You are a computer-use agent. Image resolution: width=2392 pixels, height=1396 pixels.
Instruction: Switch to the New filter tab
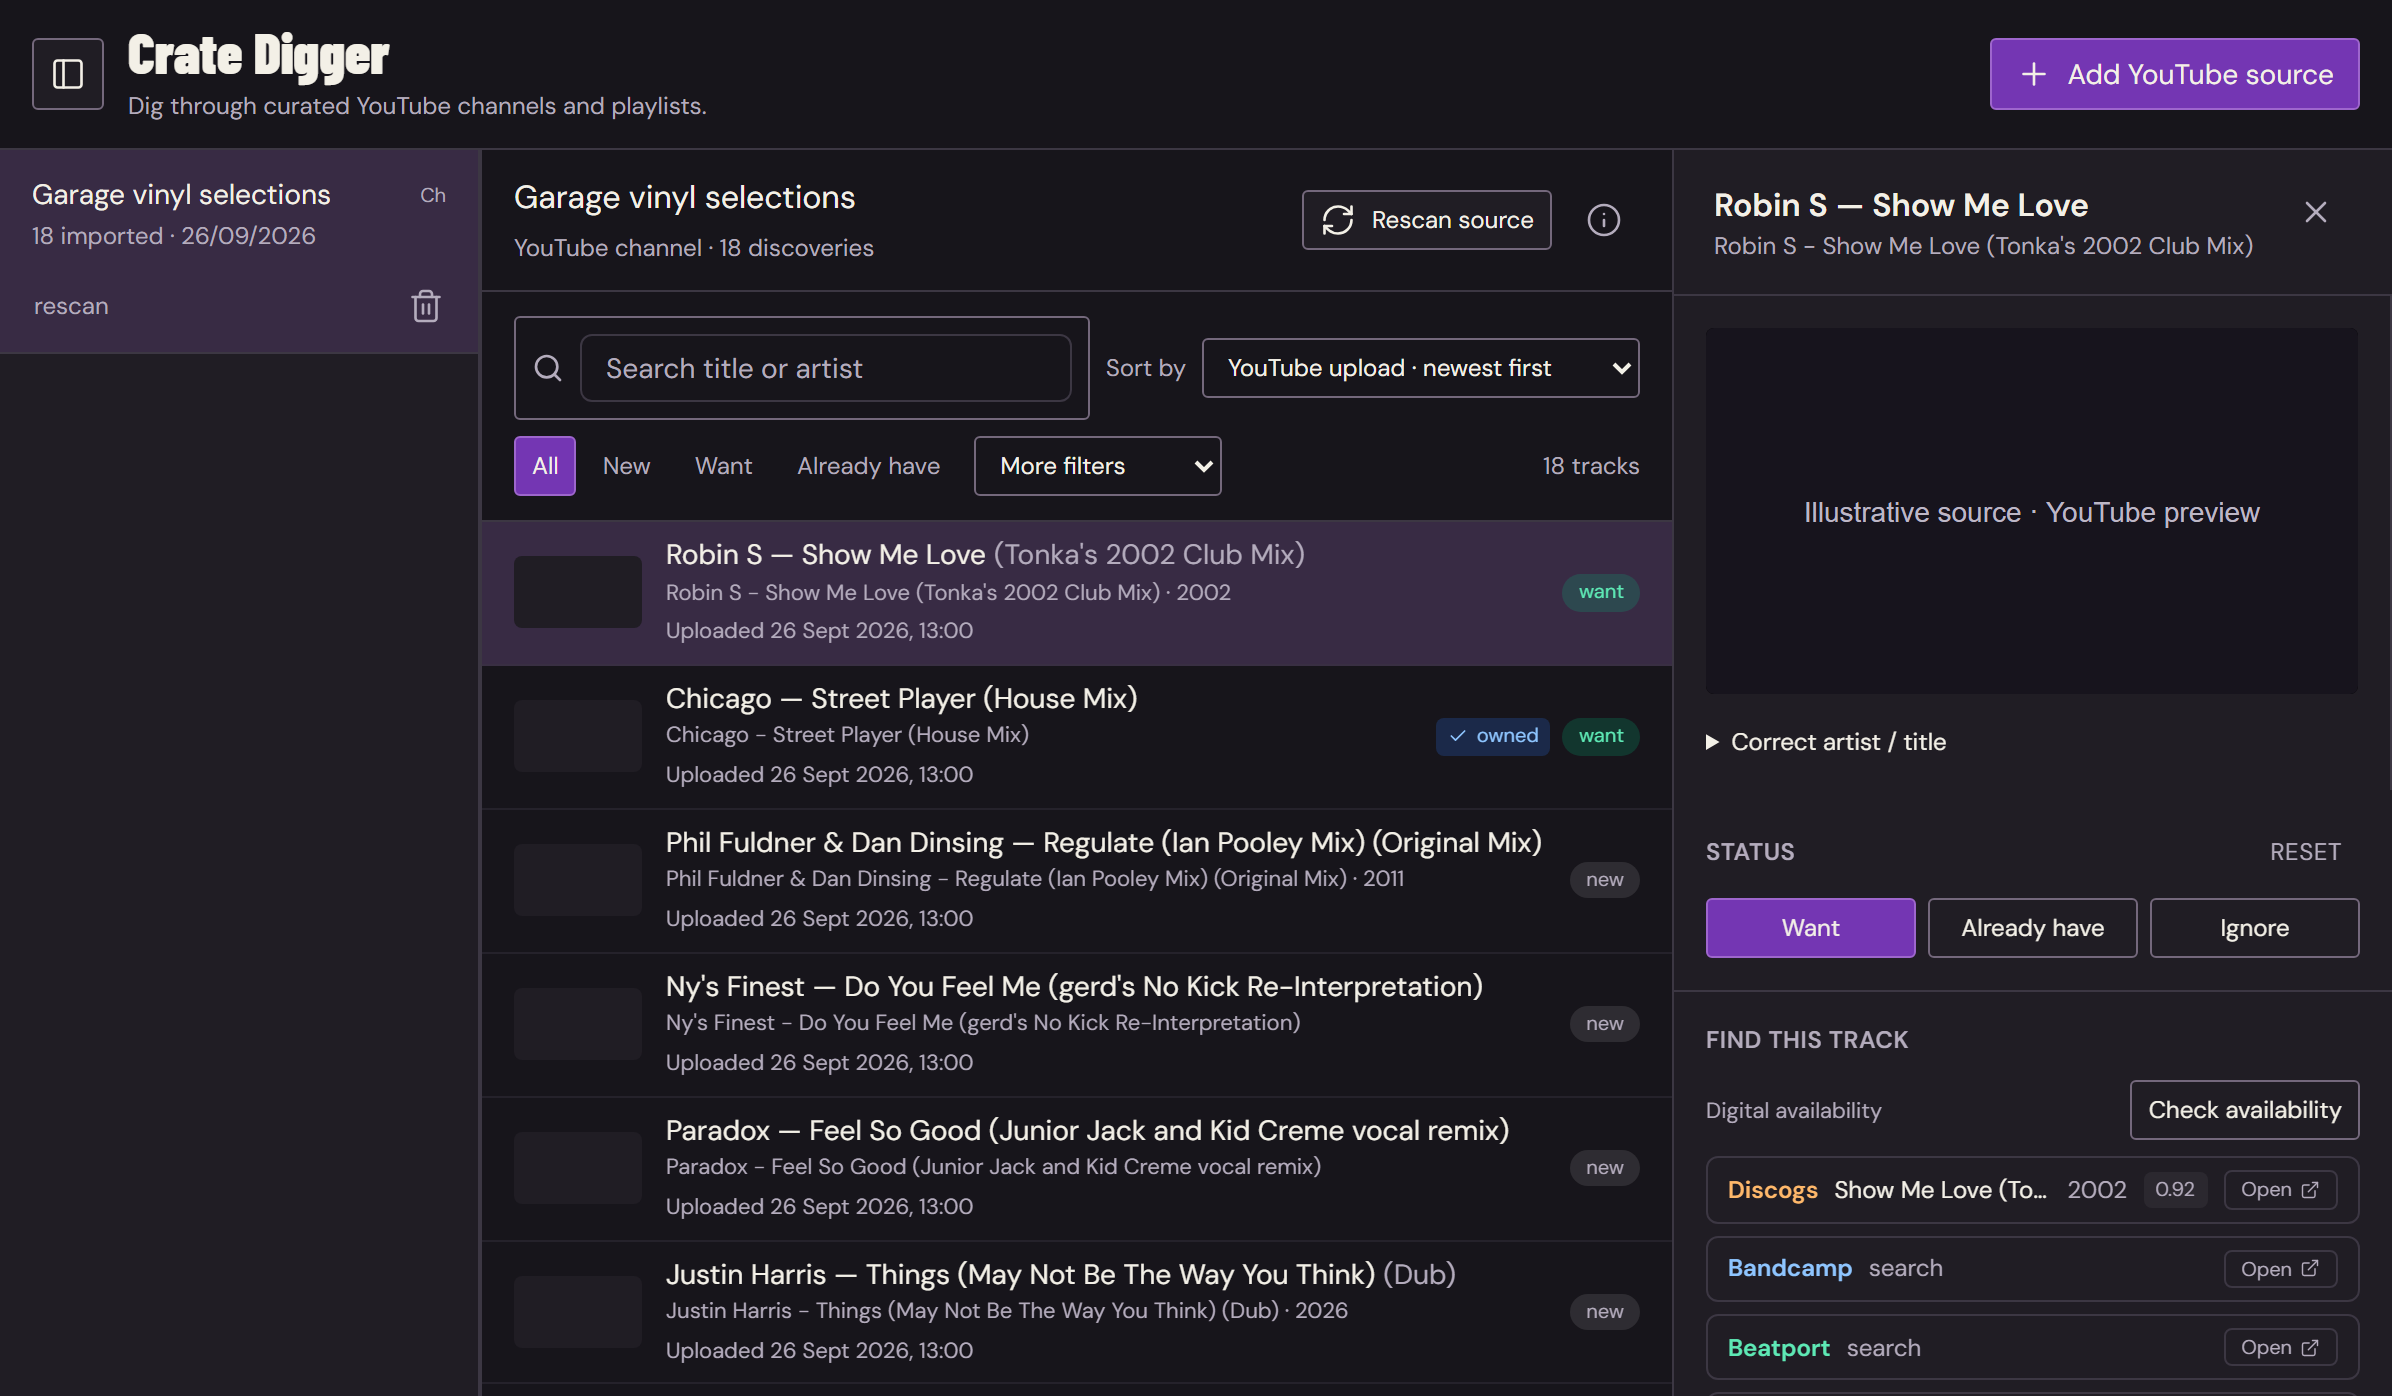click(626, 466)
